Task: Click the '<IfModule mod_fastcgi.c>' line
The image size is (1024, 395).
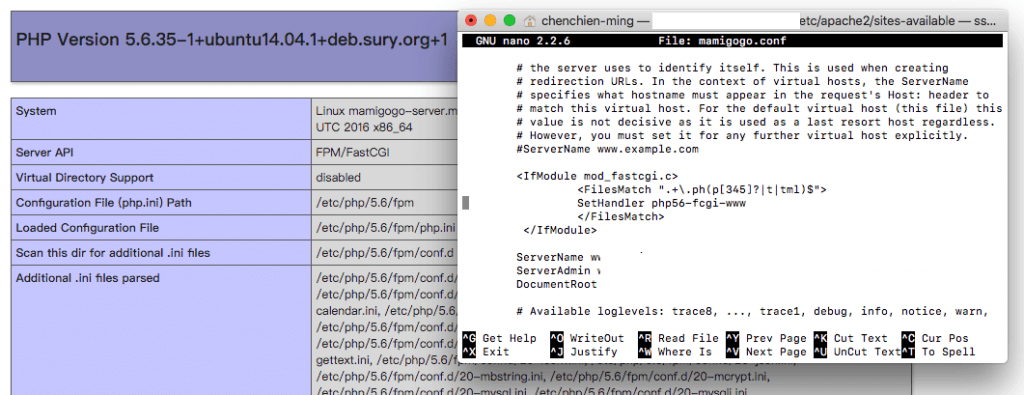Action: coord(597,176)
